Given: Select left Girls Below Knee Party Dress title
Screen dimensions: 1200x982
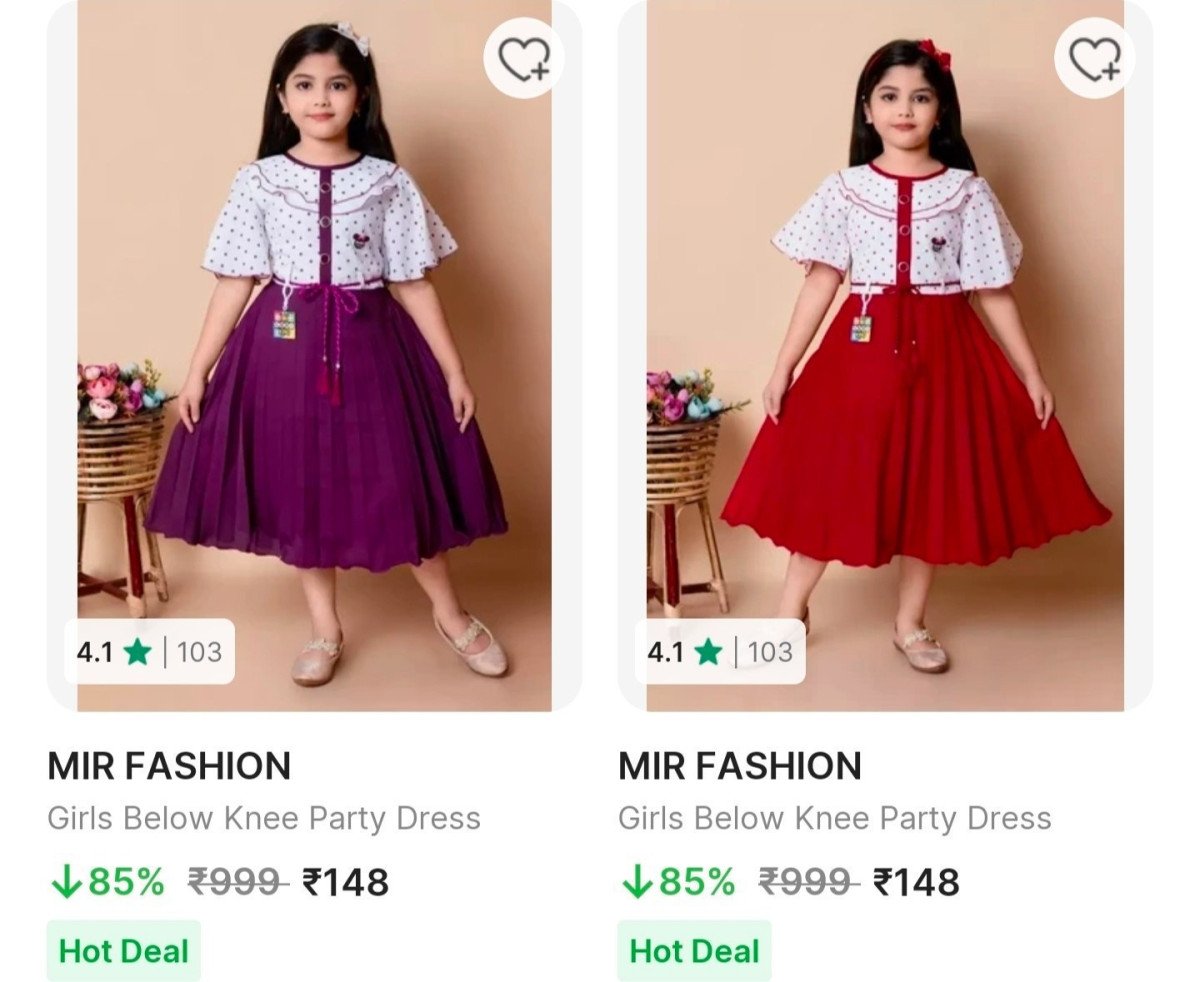Looking at the screenshot, I should click(x=264, y=818).
